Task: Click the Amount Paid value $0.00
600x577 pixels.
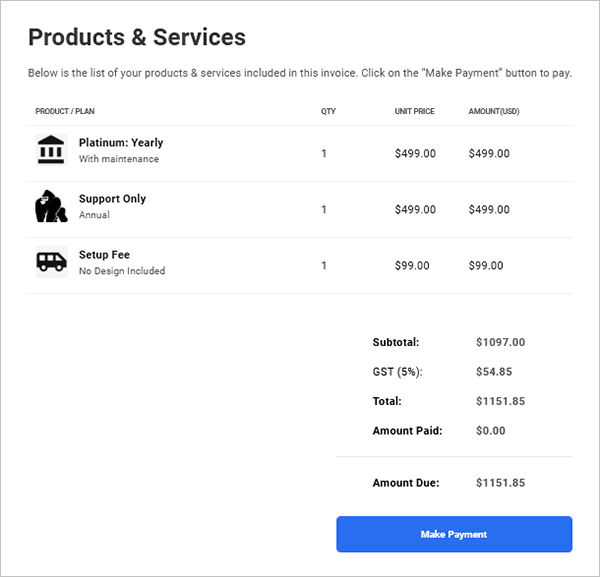Action: pyautogui.click(x=491, y=431)
